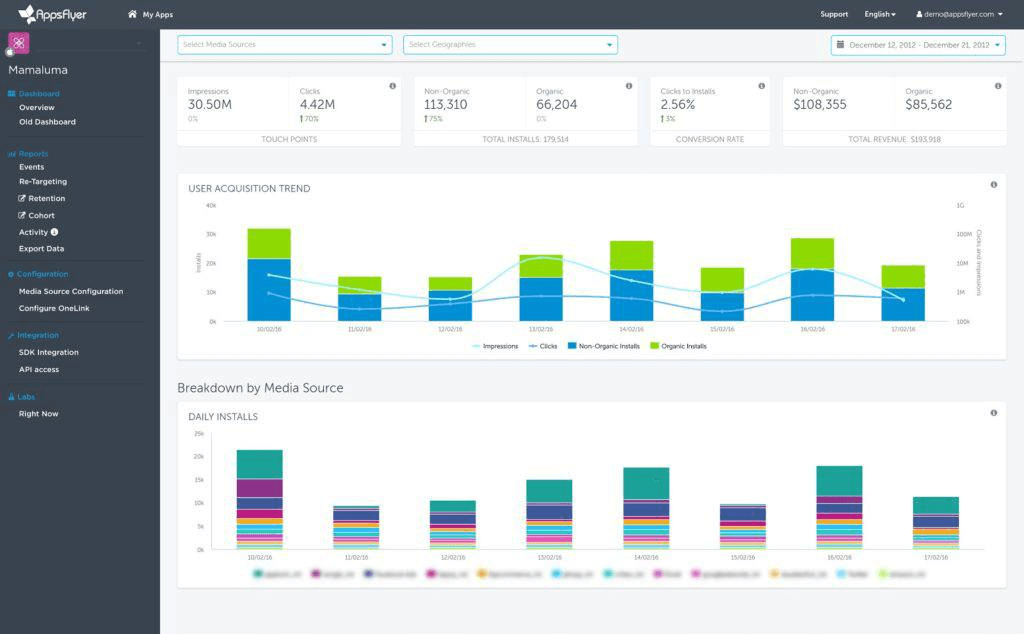Click the info icon on User Acquisition Trend
Screen dimensions: 1024x634
tap(993, 184)
